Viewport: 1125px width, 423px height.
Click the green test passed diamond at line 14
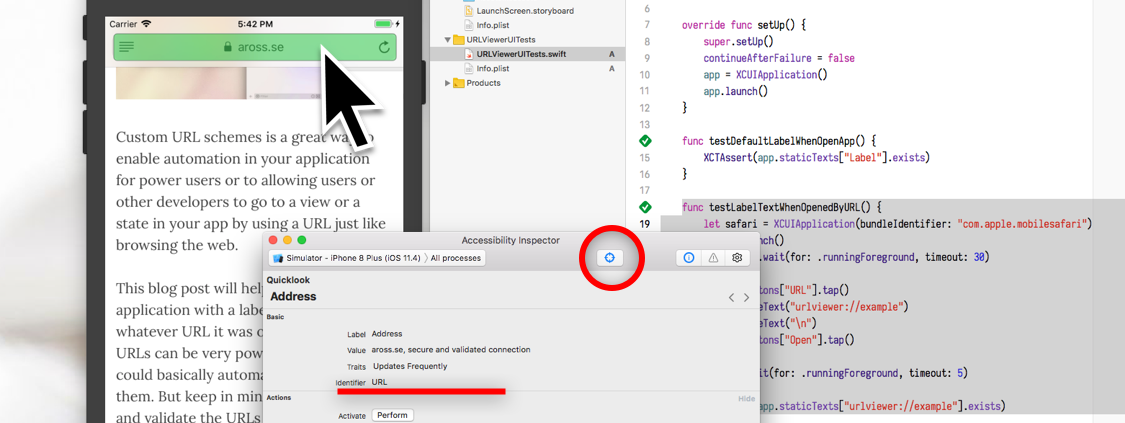point(645,141)
